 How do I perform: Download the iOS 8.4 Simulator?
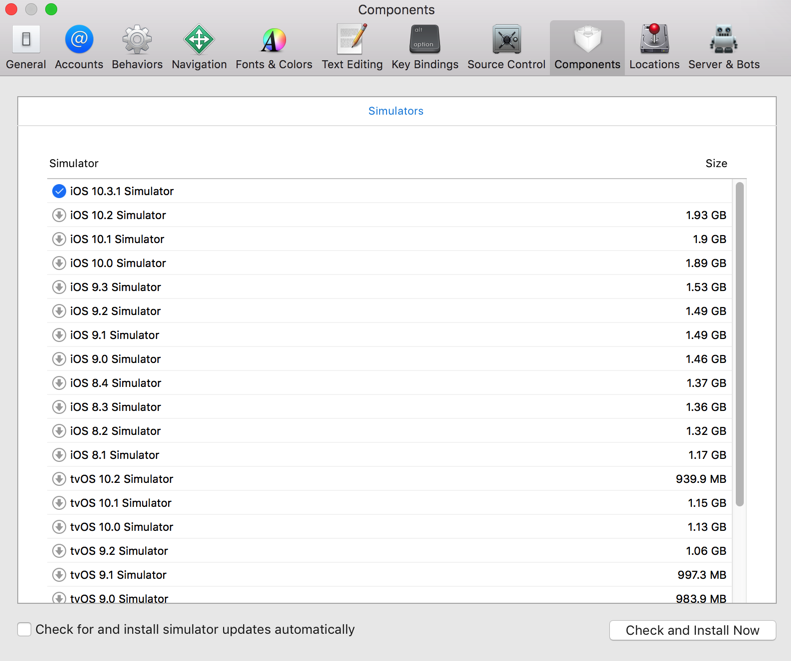coord(59,383)
